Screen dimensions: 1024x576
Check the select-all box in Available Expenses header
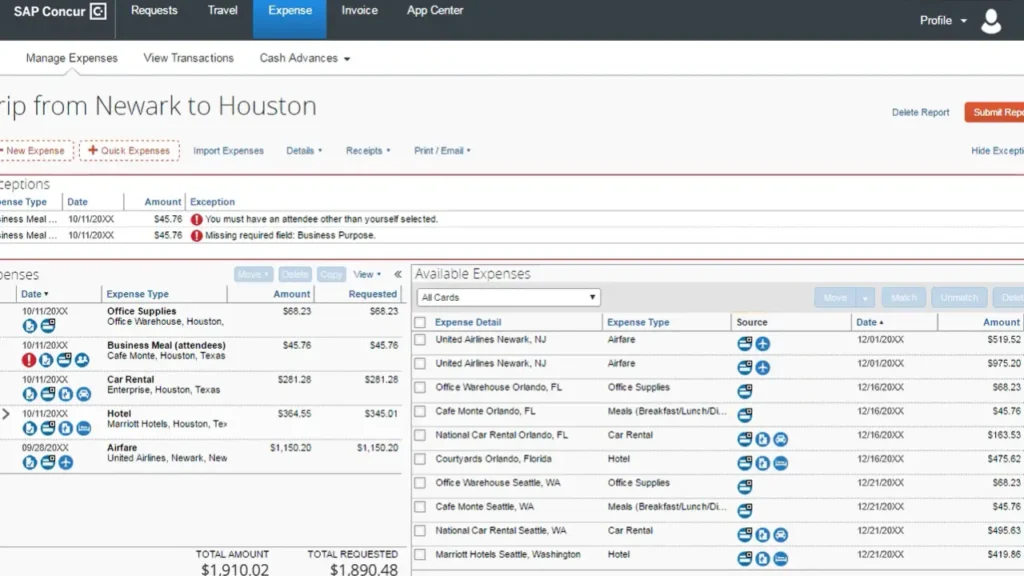coord(420,322)
